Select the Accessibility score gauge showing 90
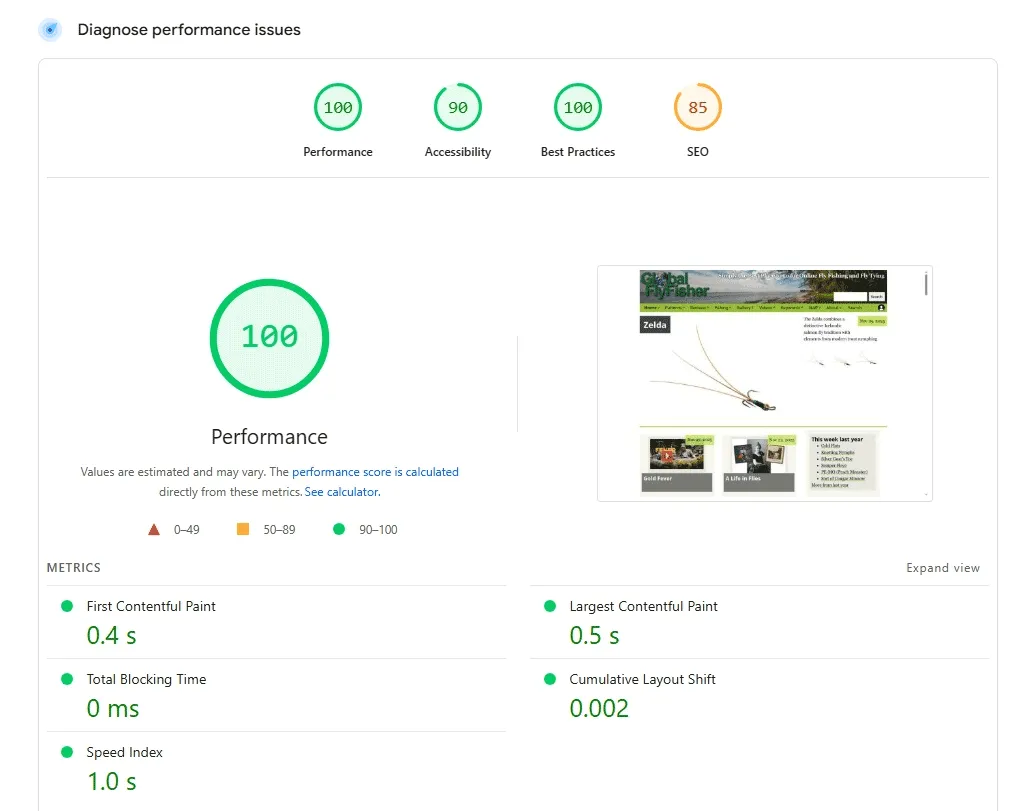The height and width of the screenshot is (811, 1021). [458, 108]
